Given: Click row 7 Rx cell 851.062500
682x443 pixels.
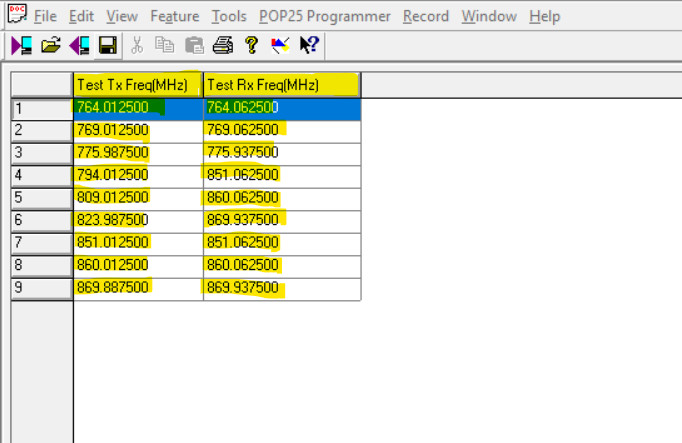Looking at the screenshot, I should [x=282, y=244].
